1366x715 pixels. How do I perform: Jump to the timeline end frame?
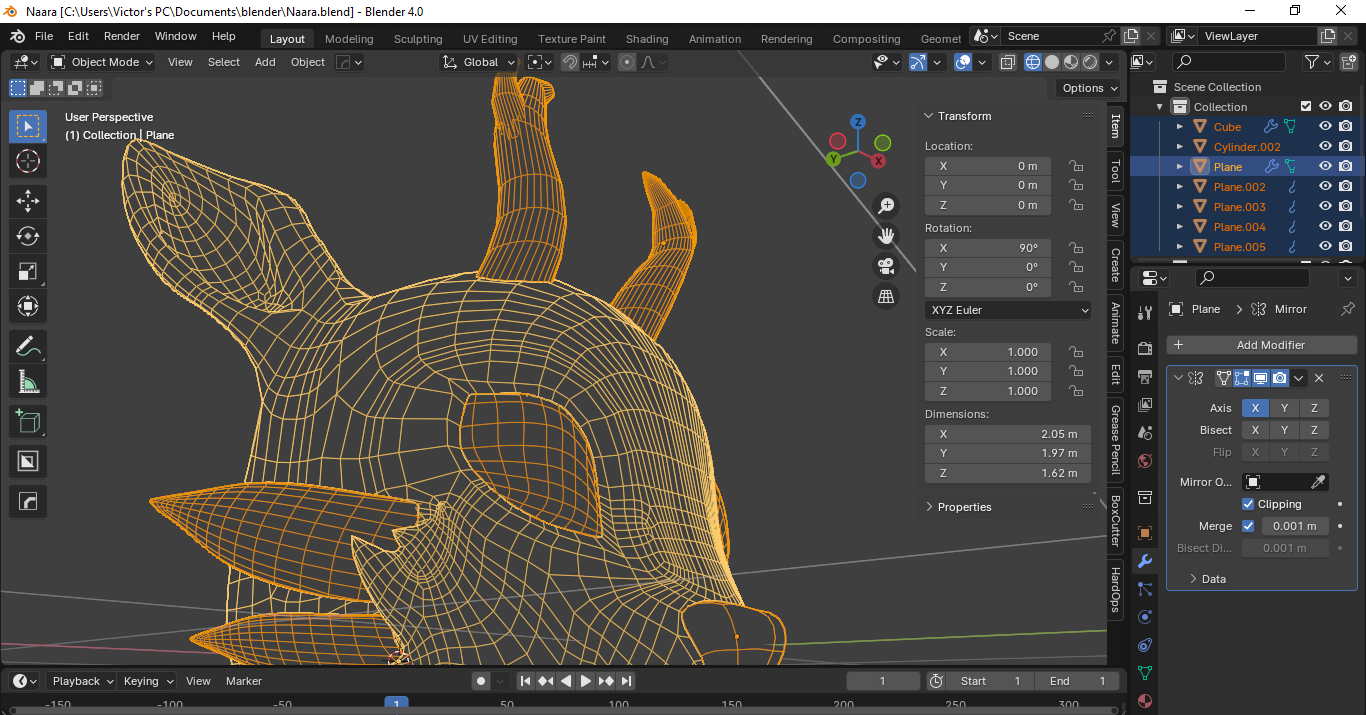[x=626, y=681]
